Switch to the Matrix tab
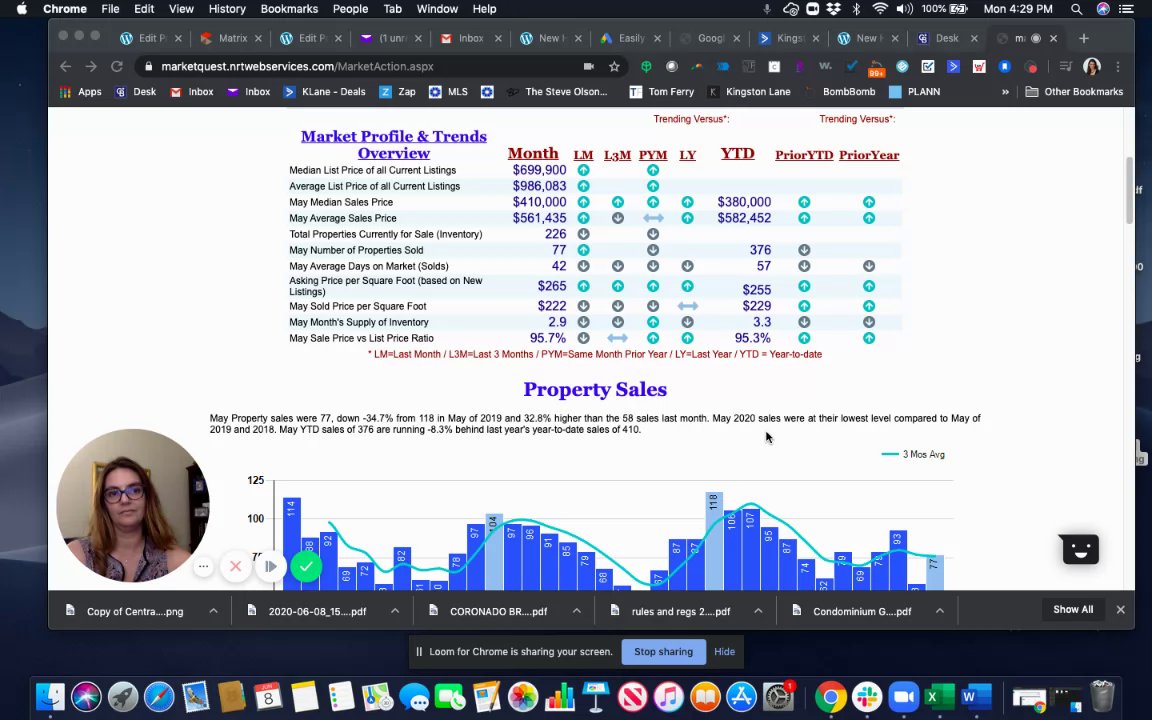The image size is (1152, 720). point(231,38)
